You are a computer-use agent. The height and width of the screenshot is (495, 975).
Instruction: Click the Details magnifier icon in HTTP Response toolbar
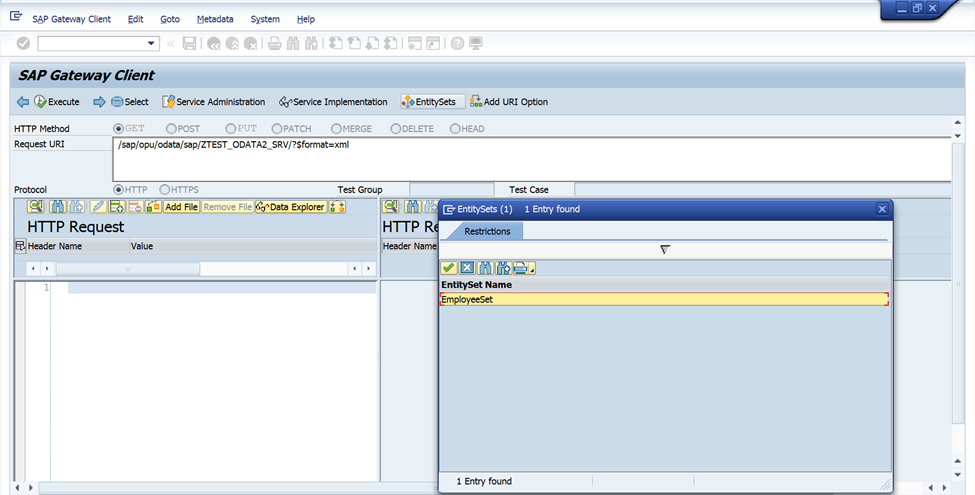tap(390, 206)
